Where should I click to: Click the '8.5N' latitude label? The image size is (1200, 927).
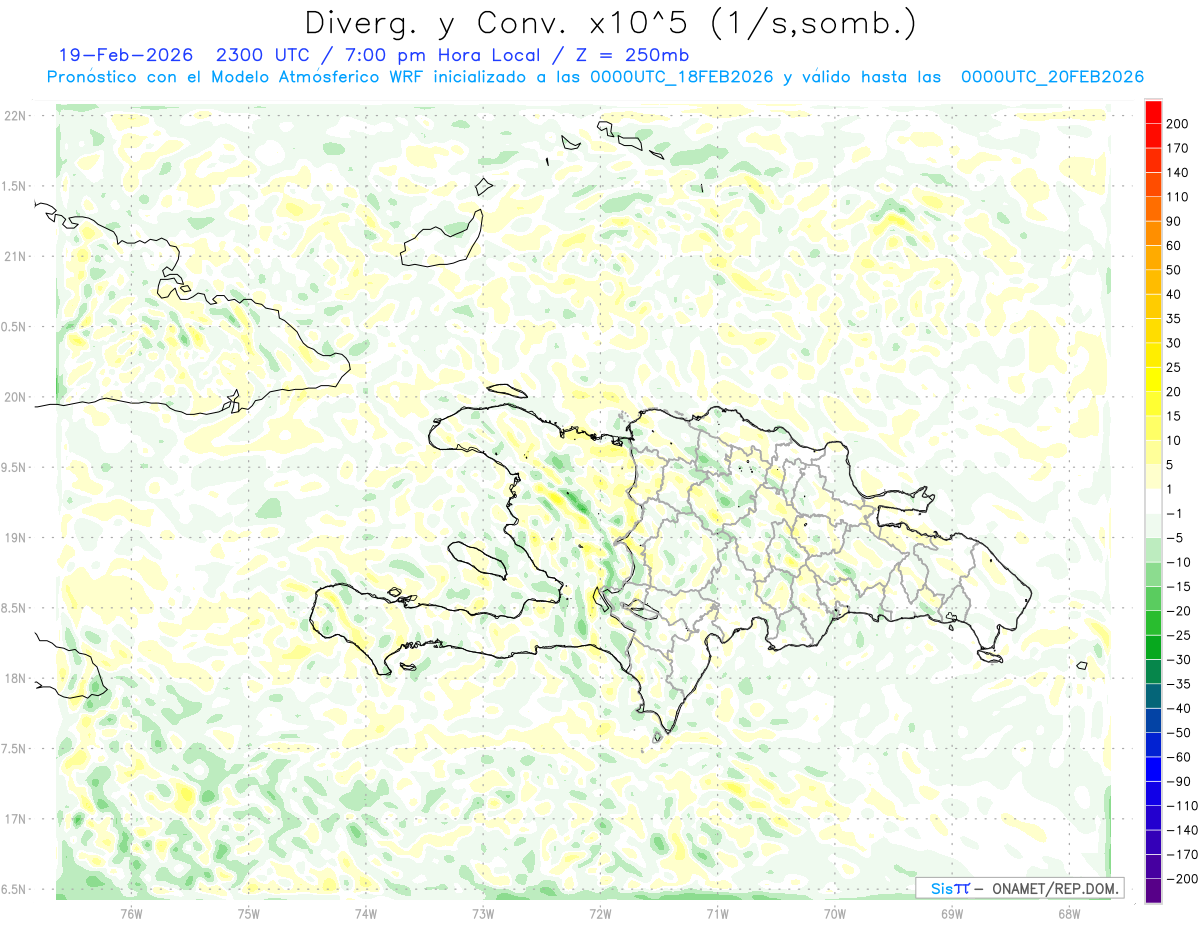[x=14, y=608]
